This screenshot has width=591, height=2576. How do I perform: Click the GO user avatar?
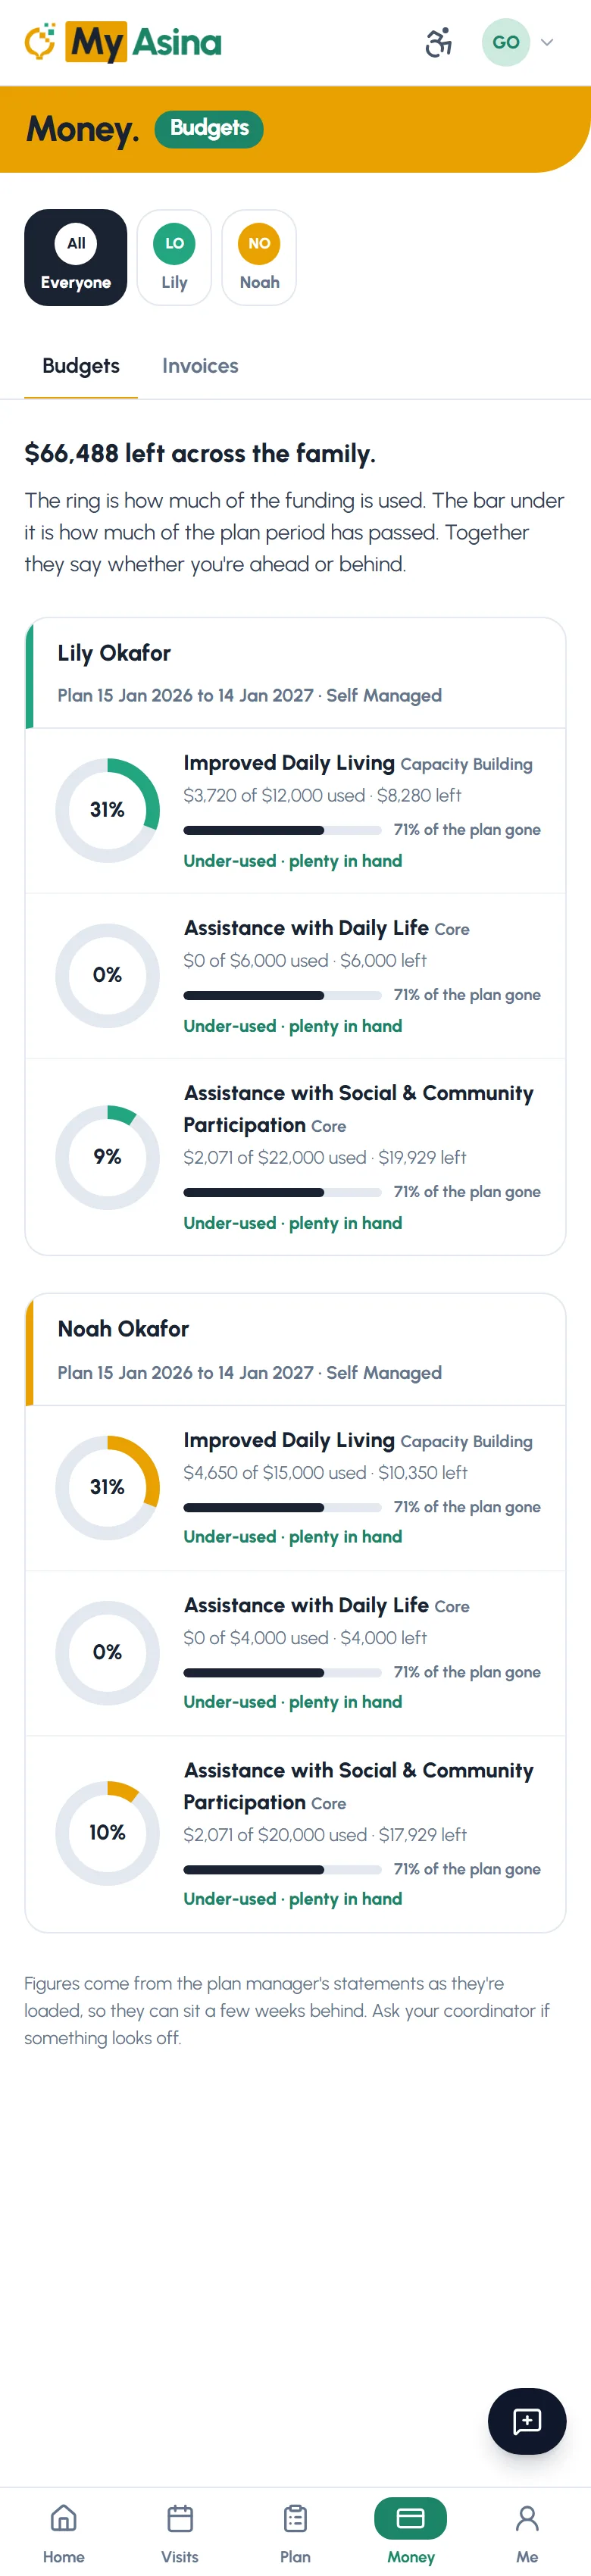click(506, 42)
